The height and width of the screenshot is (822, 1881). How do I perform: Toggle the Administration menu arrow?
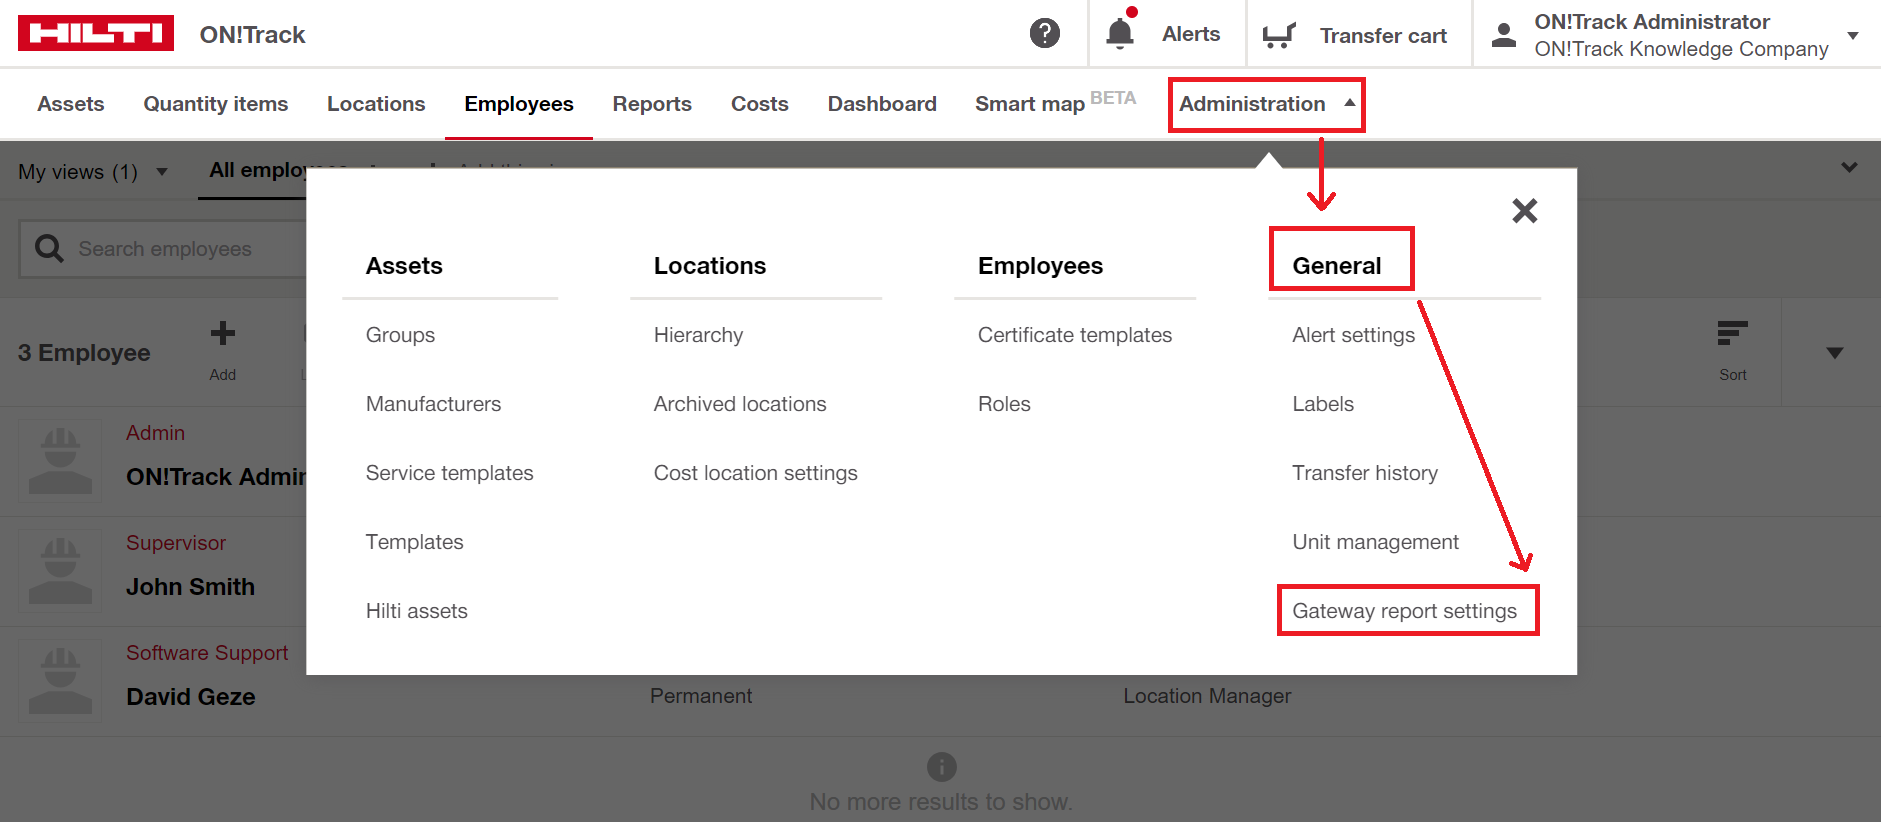(1350, 103)
